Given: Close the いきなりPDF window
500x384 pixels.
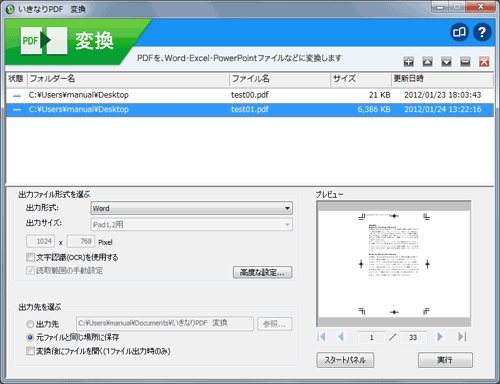Looking at the screenshot, I should click(480, 7).
